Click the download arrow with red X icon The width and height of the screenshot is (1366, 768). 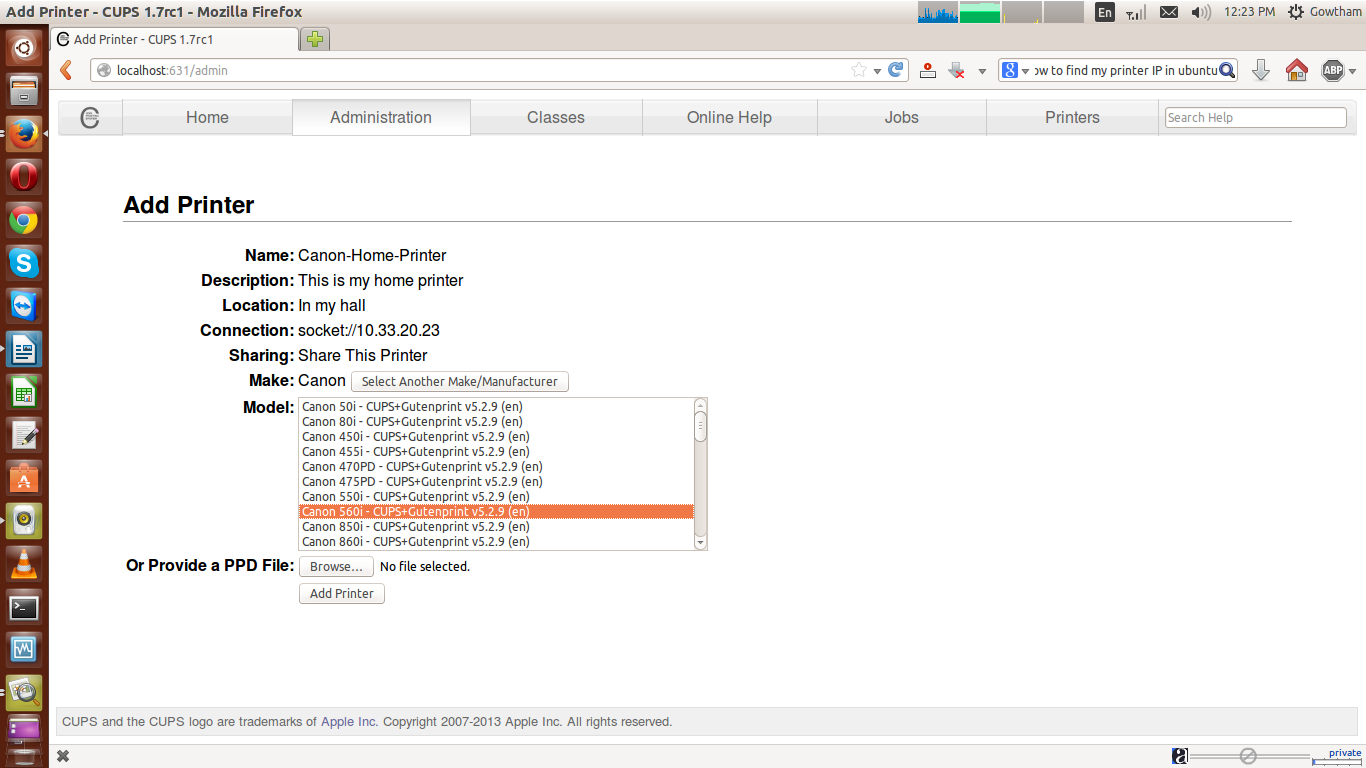click(x=957, y=70)
